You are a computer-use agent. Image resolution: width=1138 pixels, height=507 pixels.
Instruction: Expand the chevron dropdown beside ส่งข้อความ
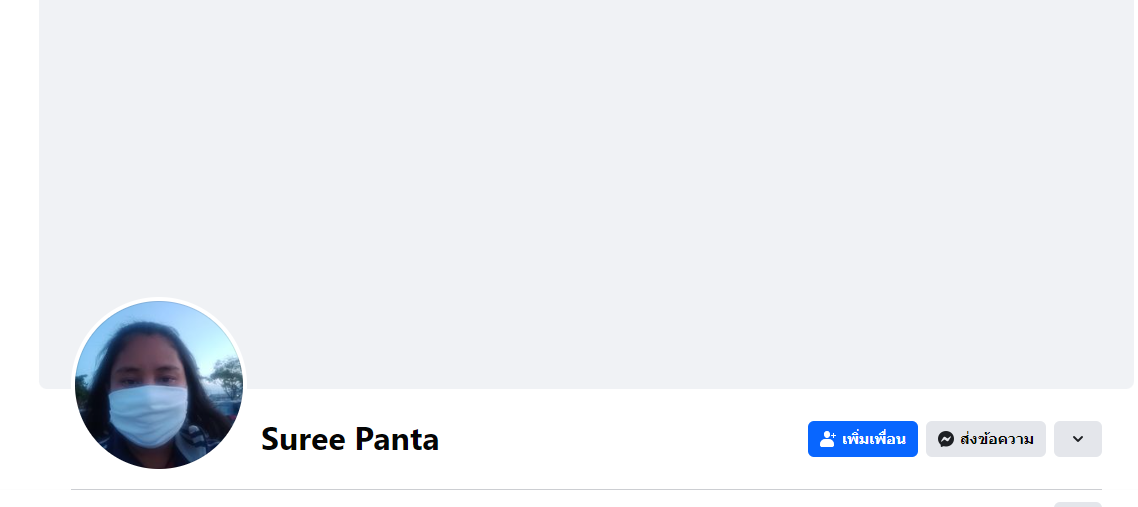pos(1077,439)
